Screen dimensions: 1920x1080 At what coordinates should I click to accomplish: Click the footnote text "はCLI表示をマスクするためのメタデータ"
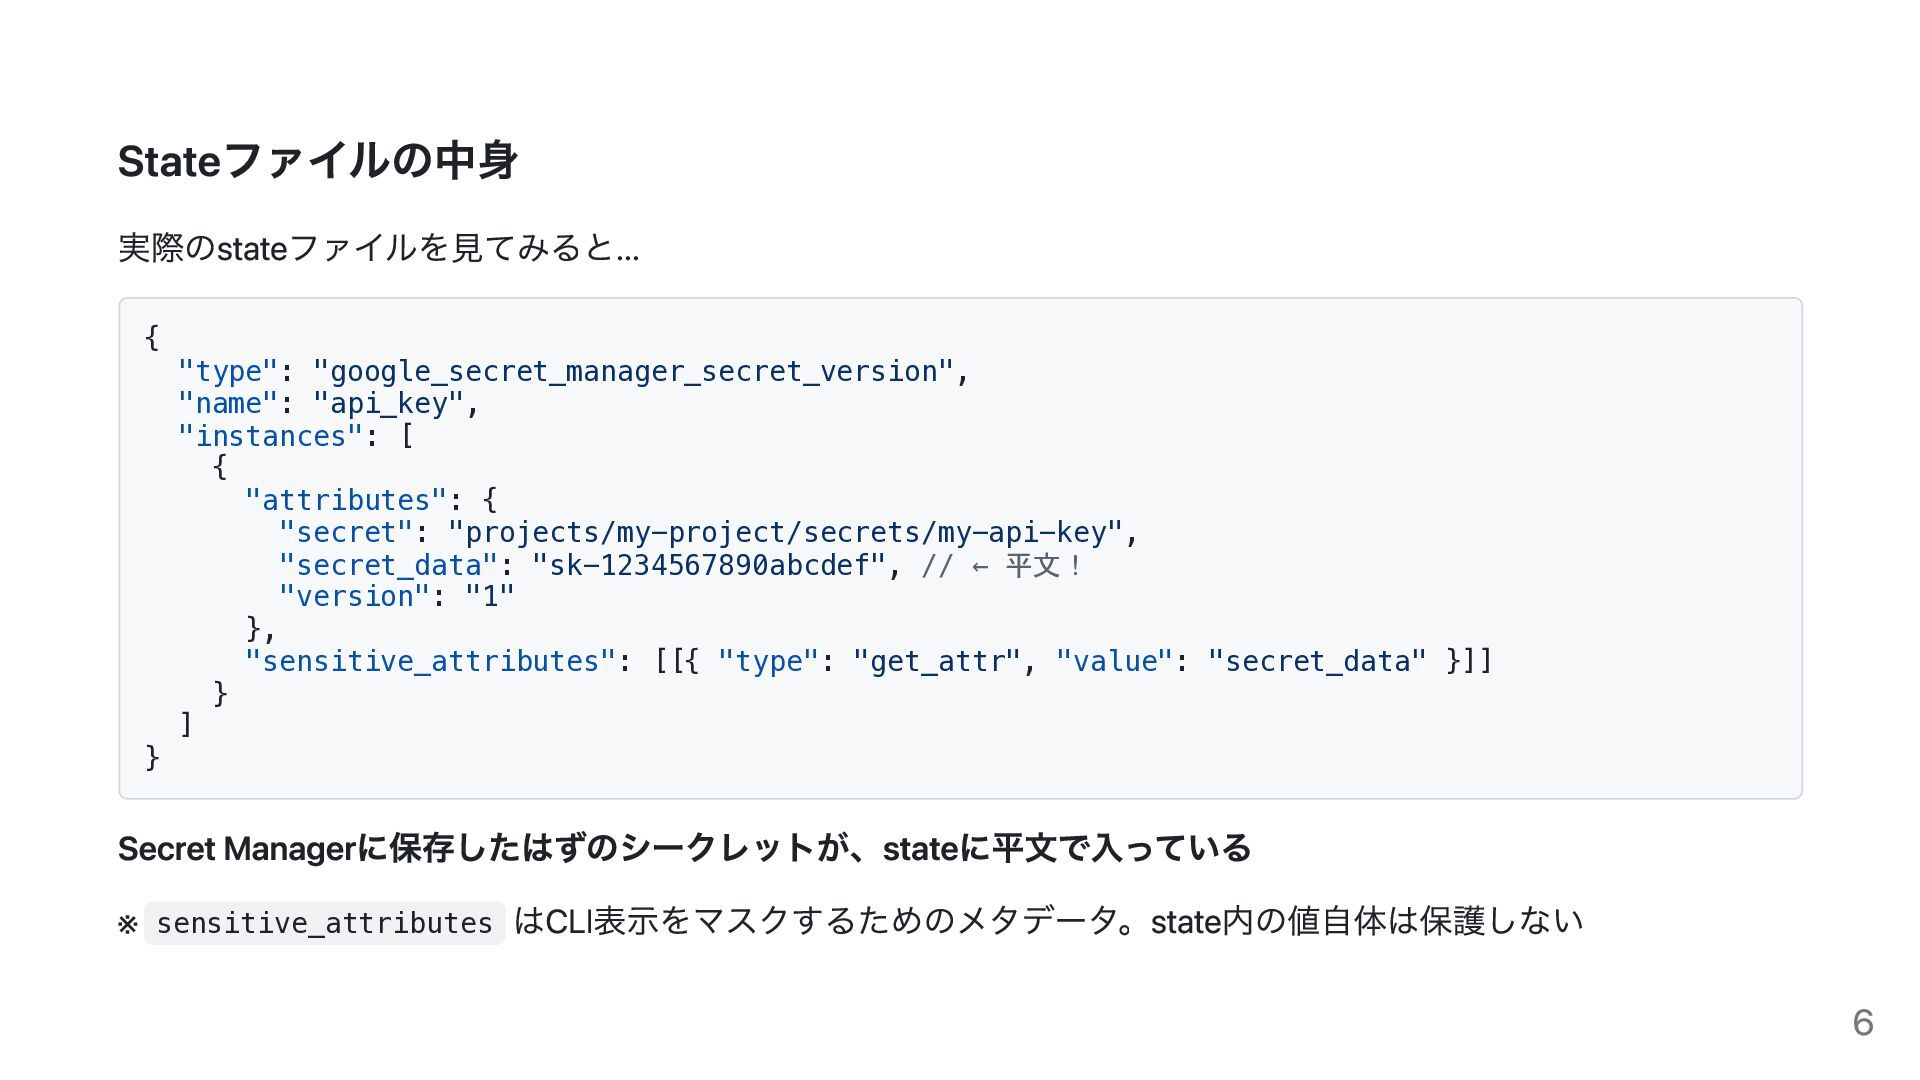pos(815,921)
